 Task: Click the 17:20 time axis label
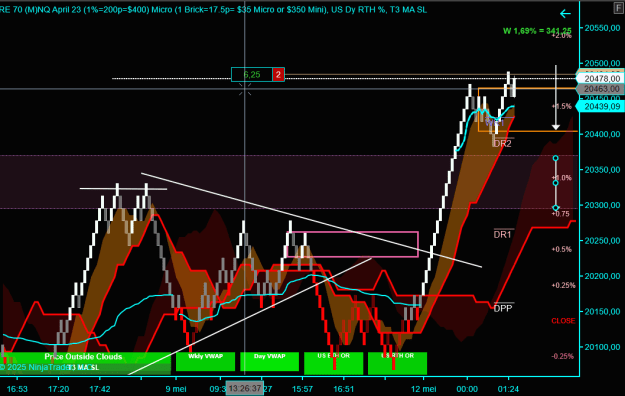(x=59, y=389)
